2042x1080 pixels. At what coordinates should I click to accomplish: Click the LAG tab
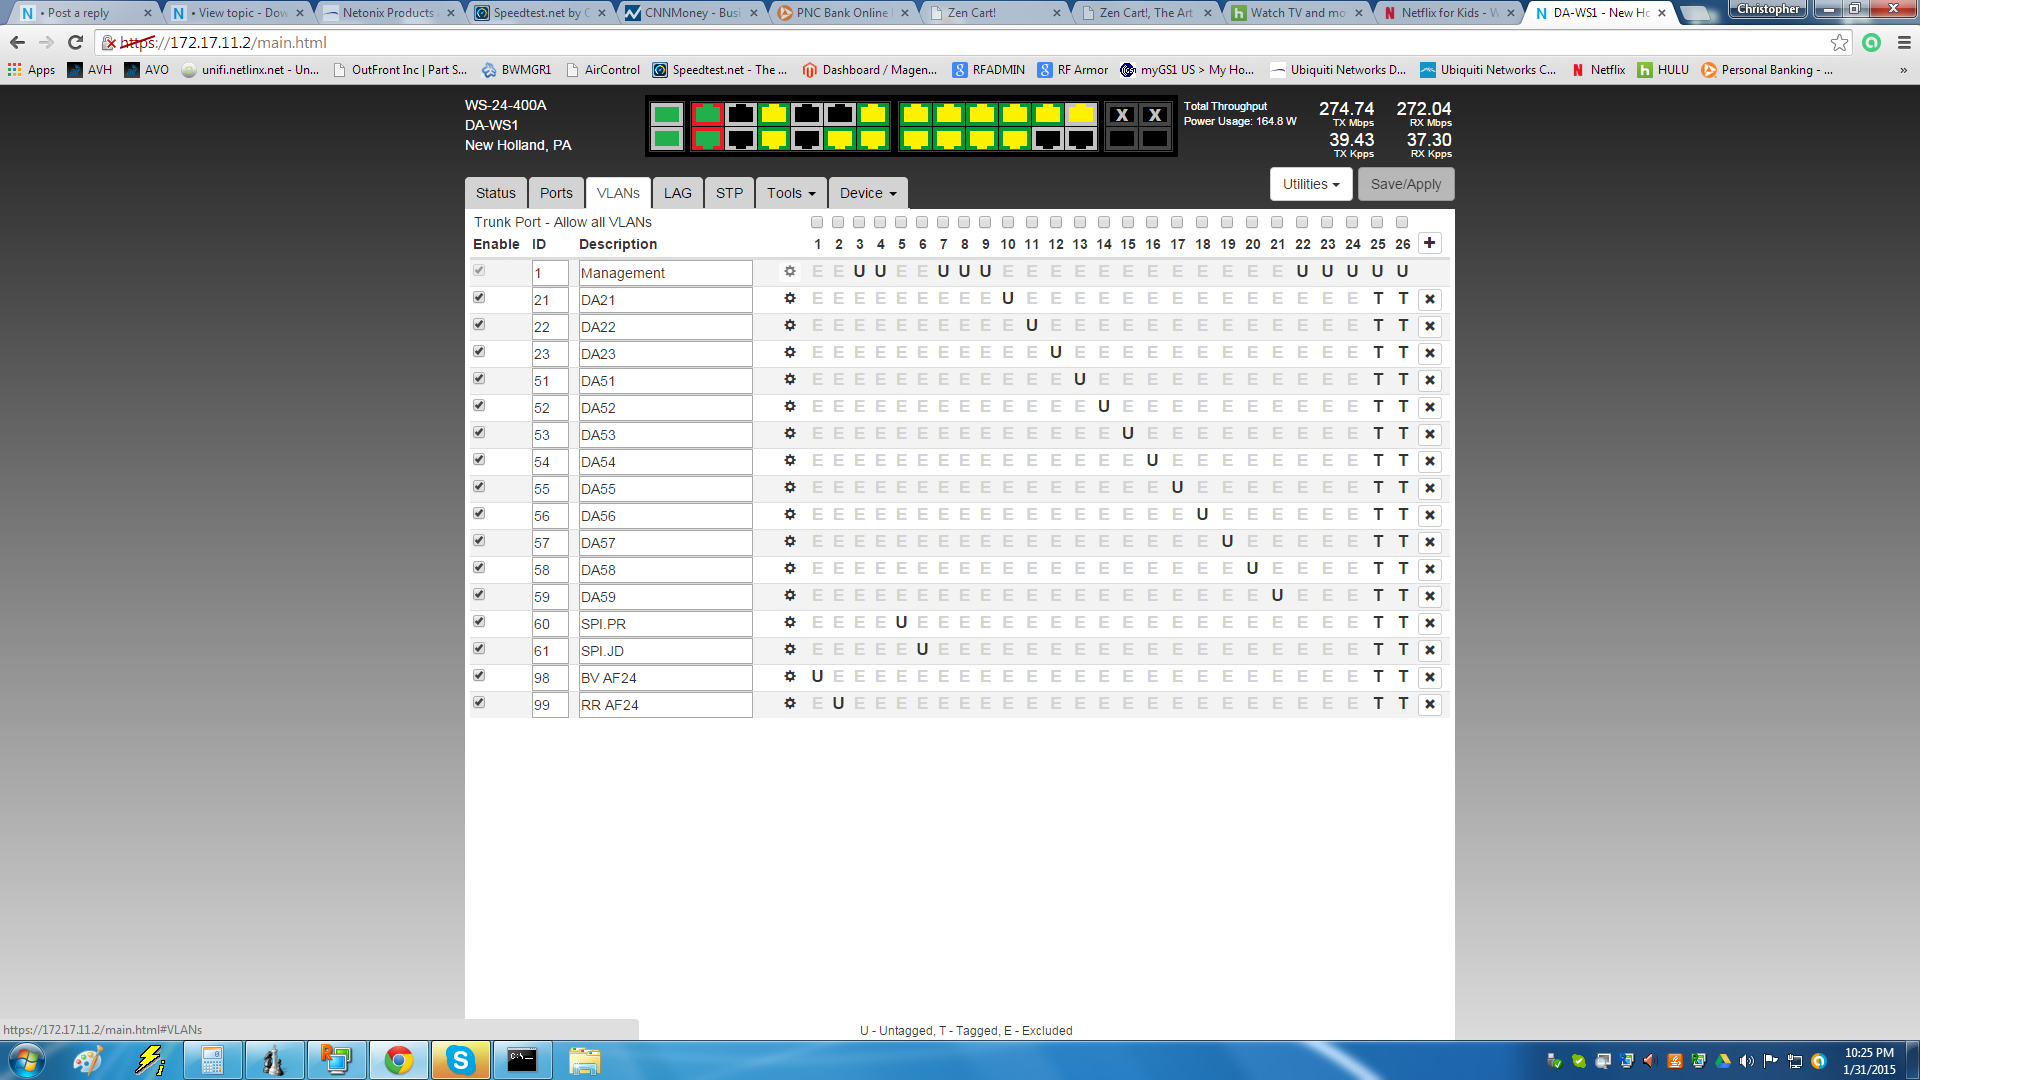point(678,192)
